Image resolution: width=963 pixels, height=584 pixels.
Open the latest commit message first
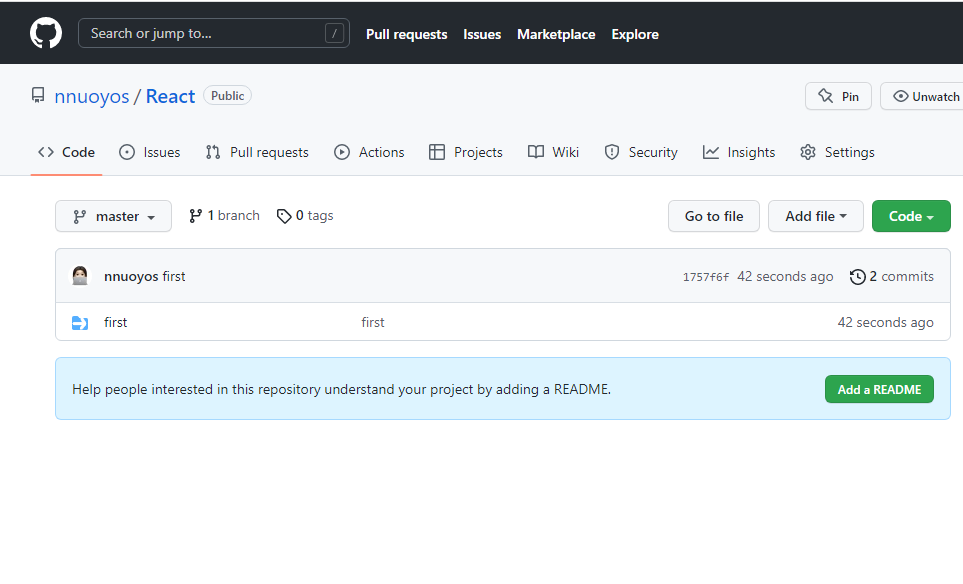tap(174, 276)
